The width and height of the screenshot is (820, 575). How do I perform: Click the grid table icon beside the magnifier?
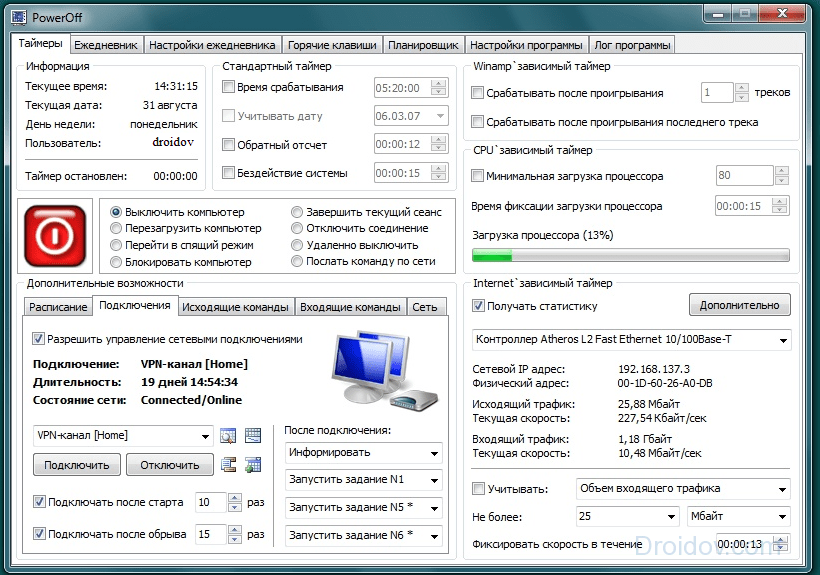[x=252, y=435]
